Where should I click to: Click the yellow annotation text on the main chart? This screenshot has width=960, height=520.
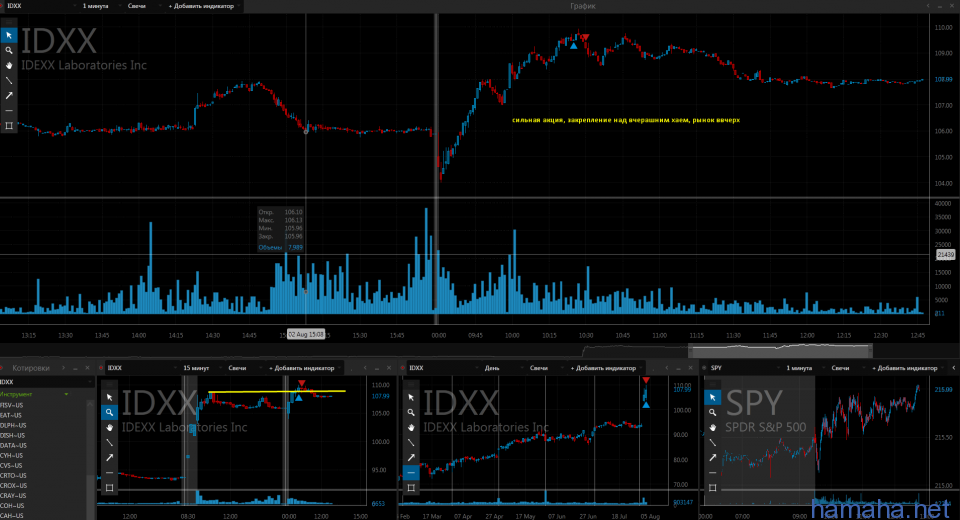626,120
